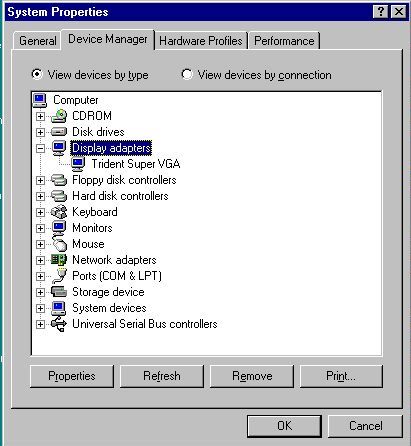This screenshot has width=411, height=446.
Task: Click the Computer root icon
Action: point(40,100)
